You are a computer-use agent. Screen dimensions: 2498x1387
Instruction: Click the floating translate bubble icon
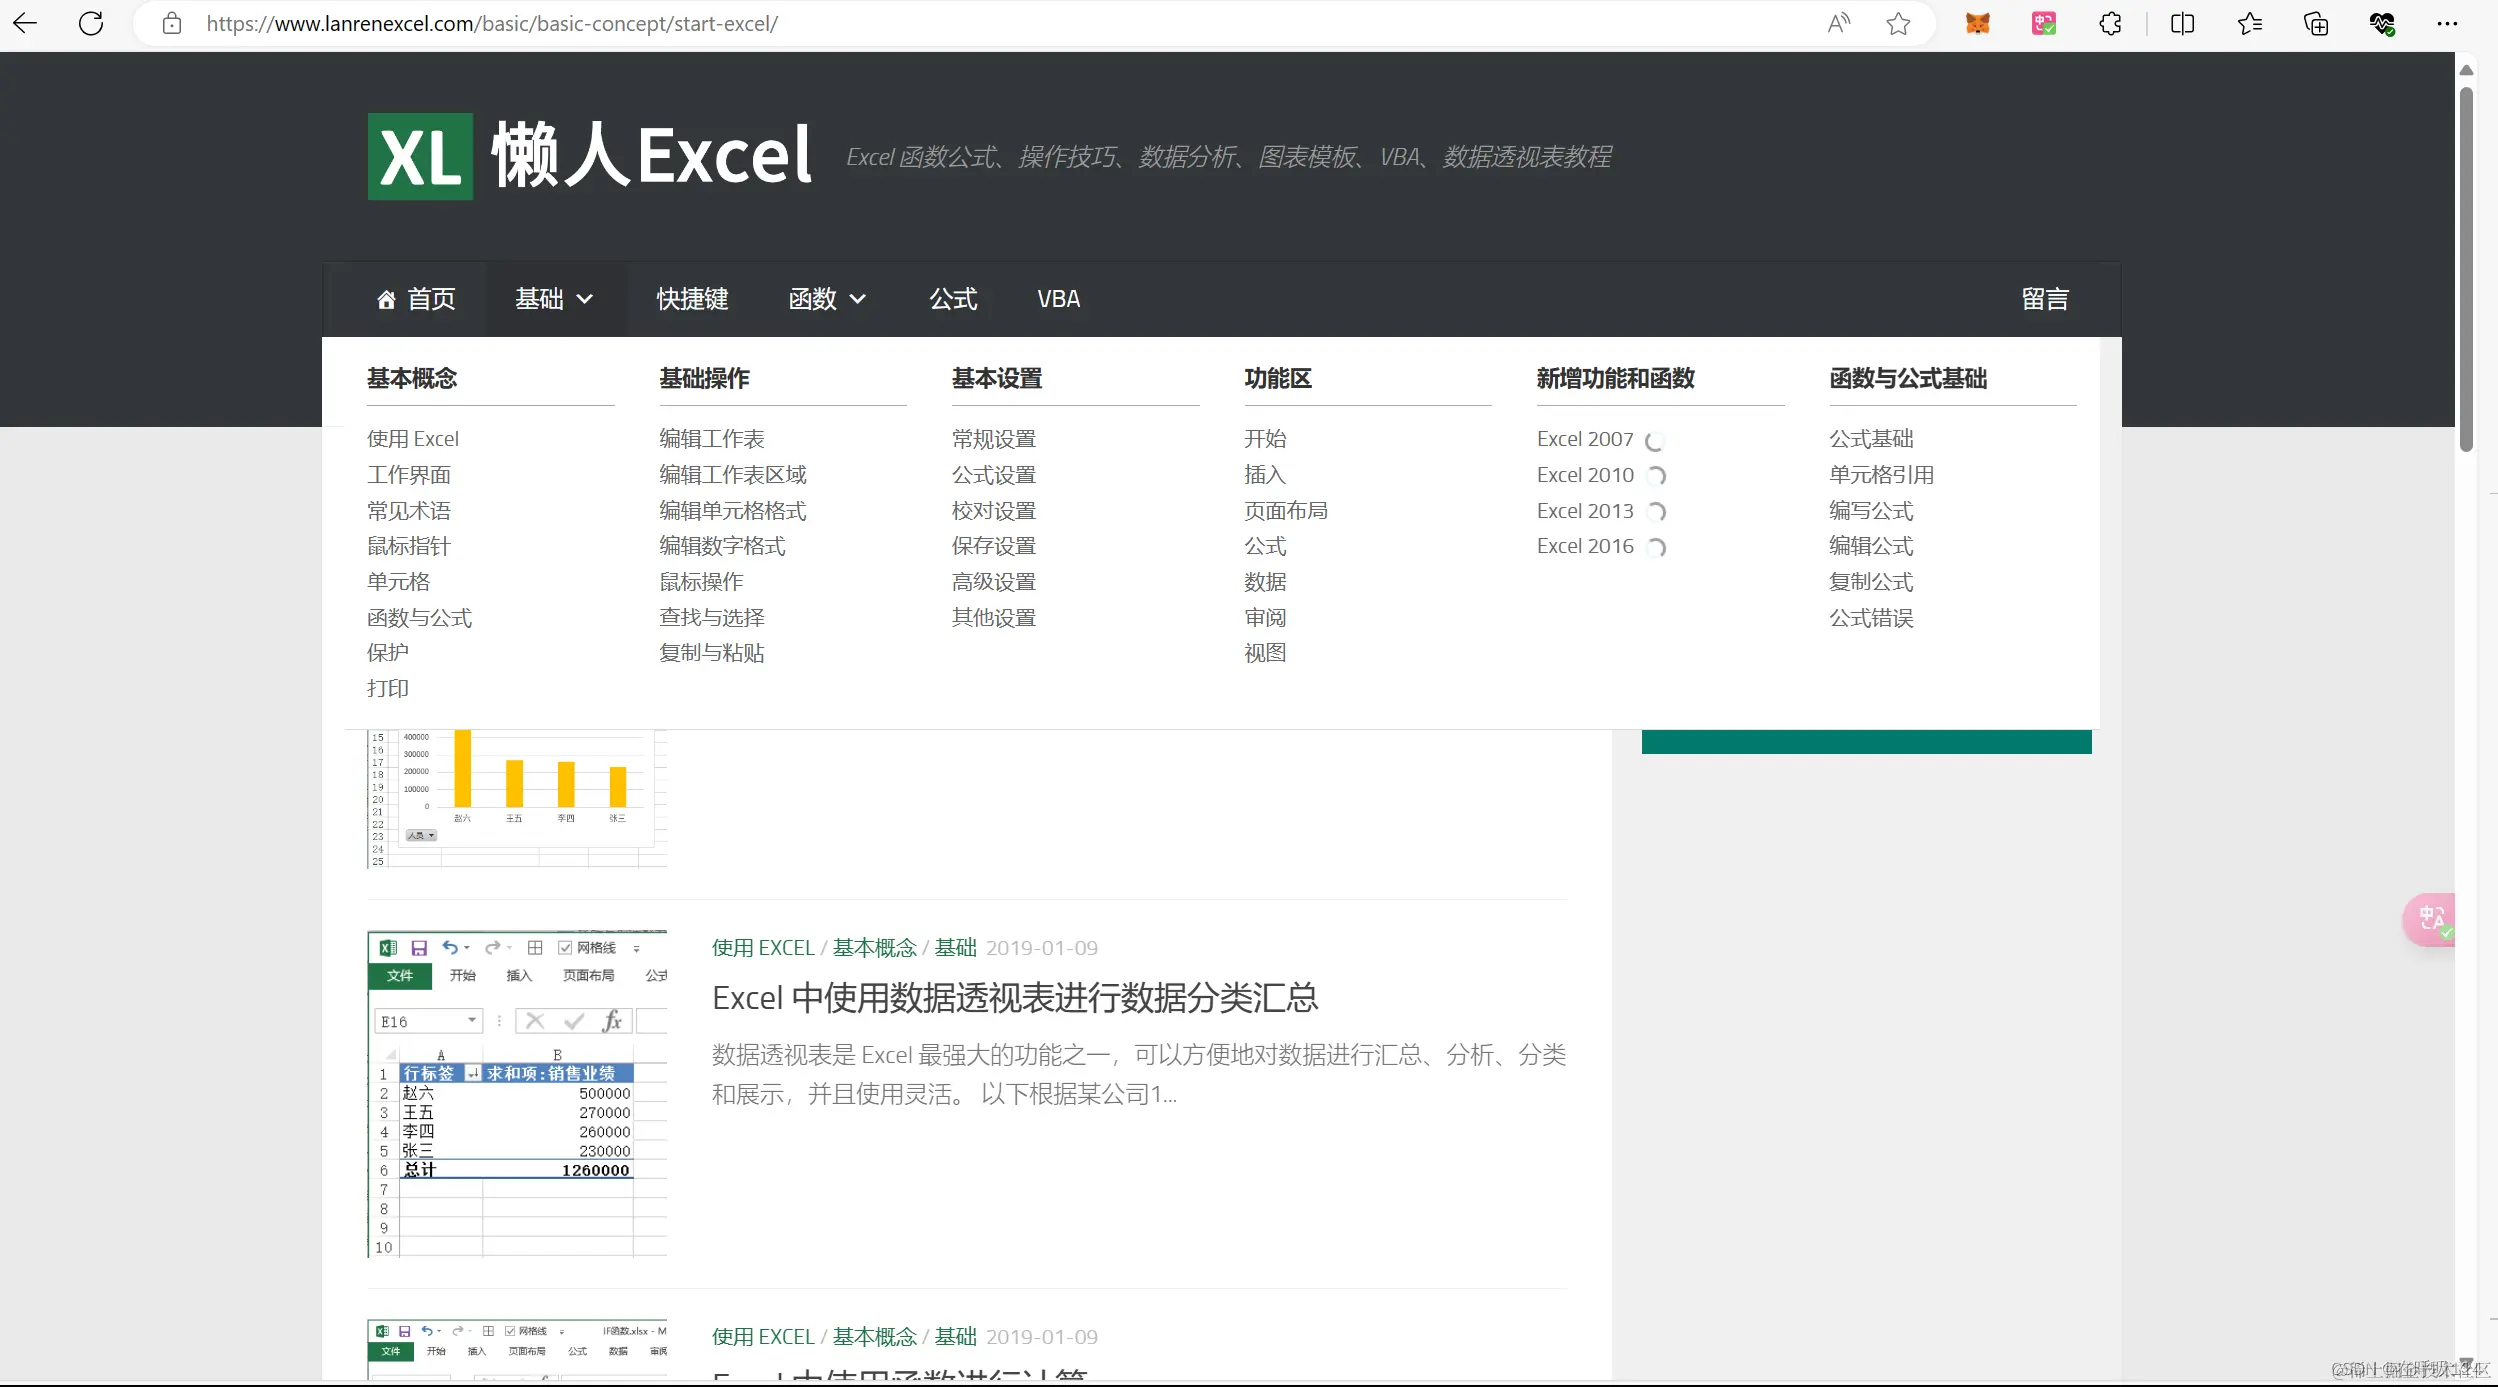click(2430, 919)
